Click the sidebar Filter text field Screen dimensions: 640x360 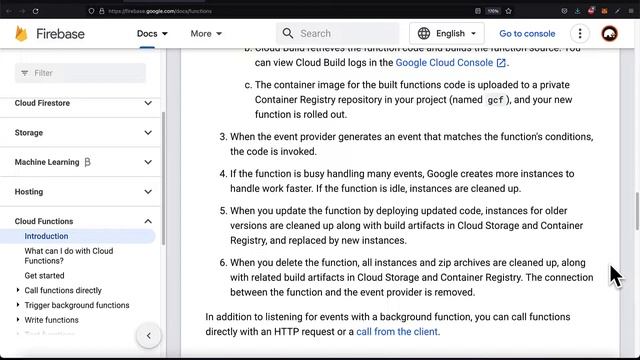(x=80, y=73)
